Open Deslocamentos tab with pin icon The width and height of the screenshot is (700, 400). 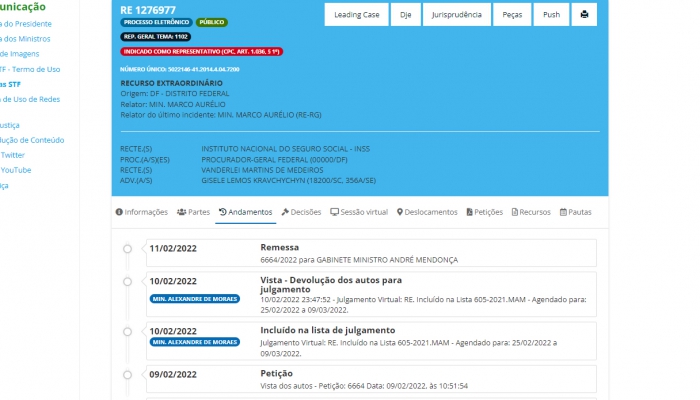point(427,212)
